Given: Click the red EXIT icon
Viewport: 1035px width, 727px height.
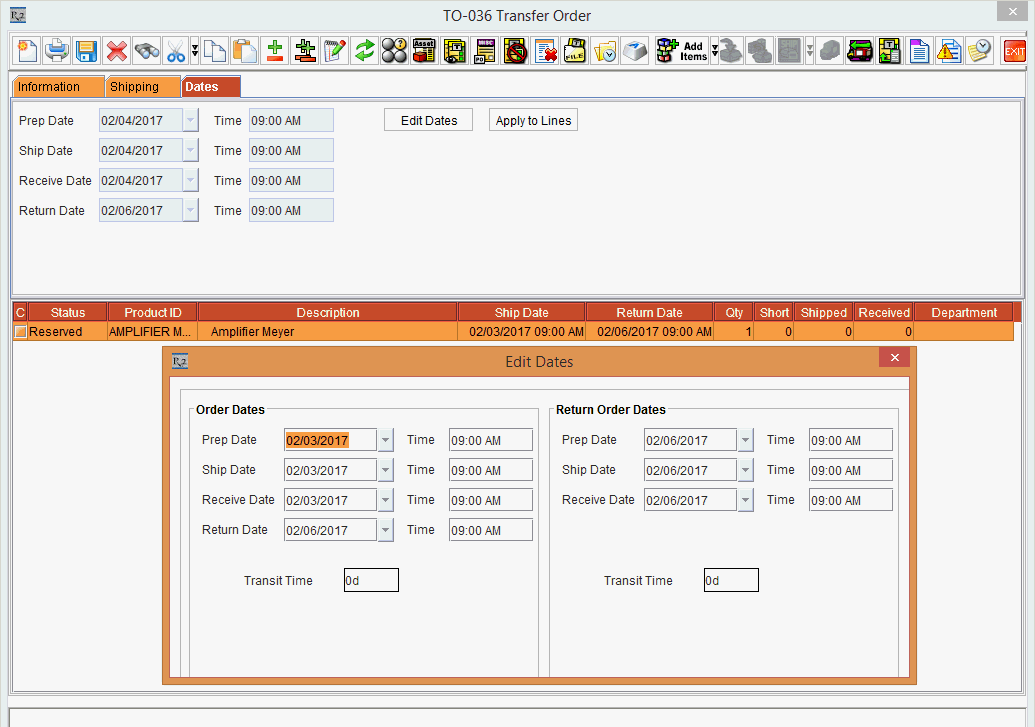Looking at the screenshot, I should (x=1014, y=50).
